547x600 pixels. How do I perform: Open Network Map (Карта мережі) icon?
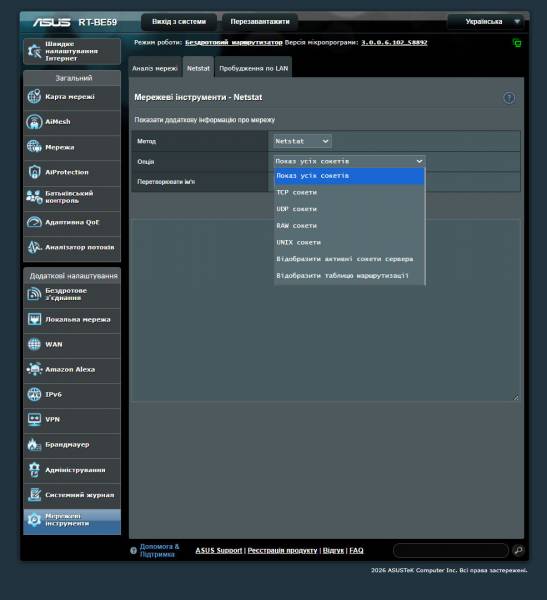[x=34, y=96]
